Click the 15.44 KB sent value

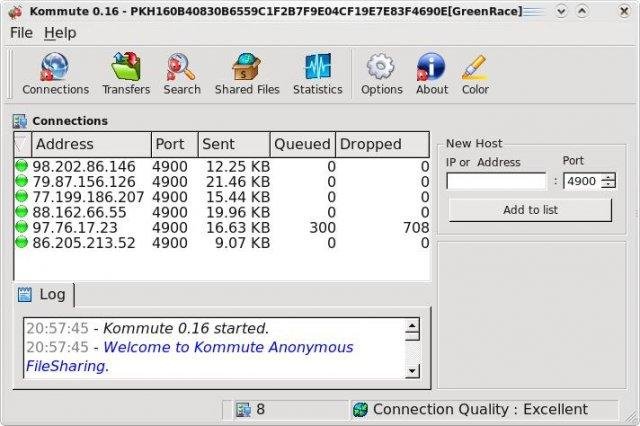pos(238,197)
